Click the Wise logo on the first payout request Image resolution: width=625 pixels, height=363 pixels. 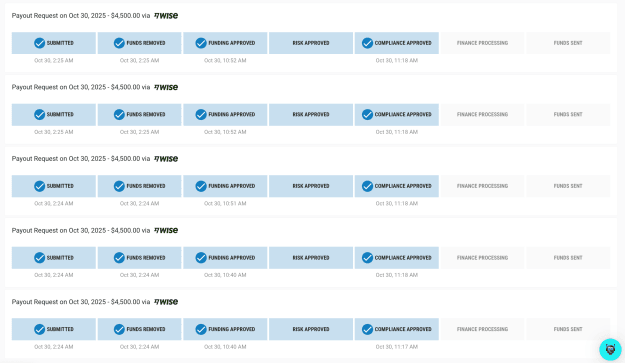pos(166,16)
